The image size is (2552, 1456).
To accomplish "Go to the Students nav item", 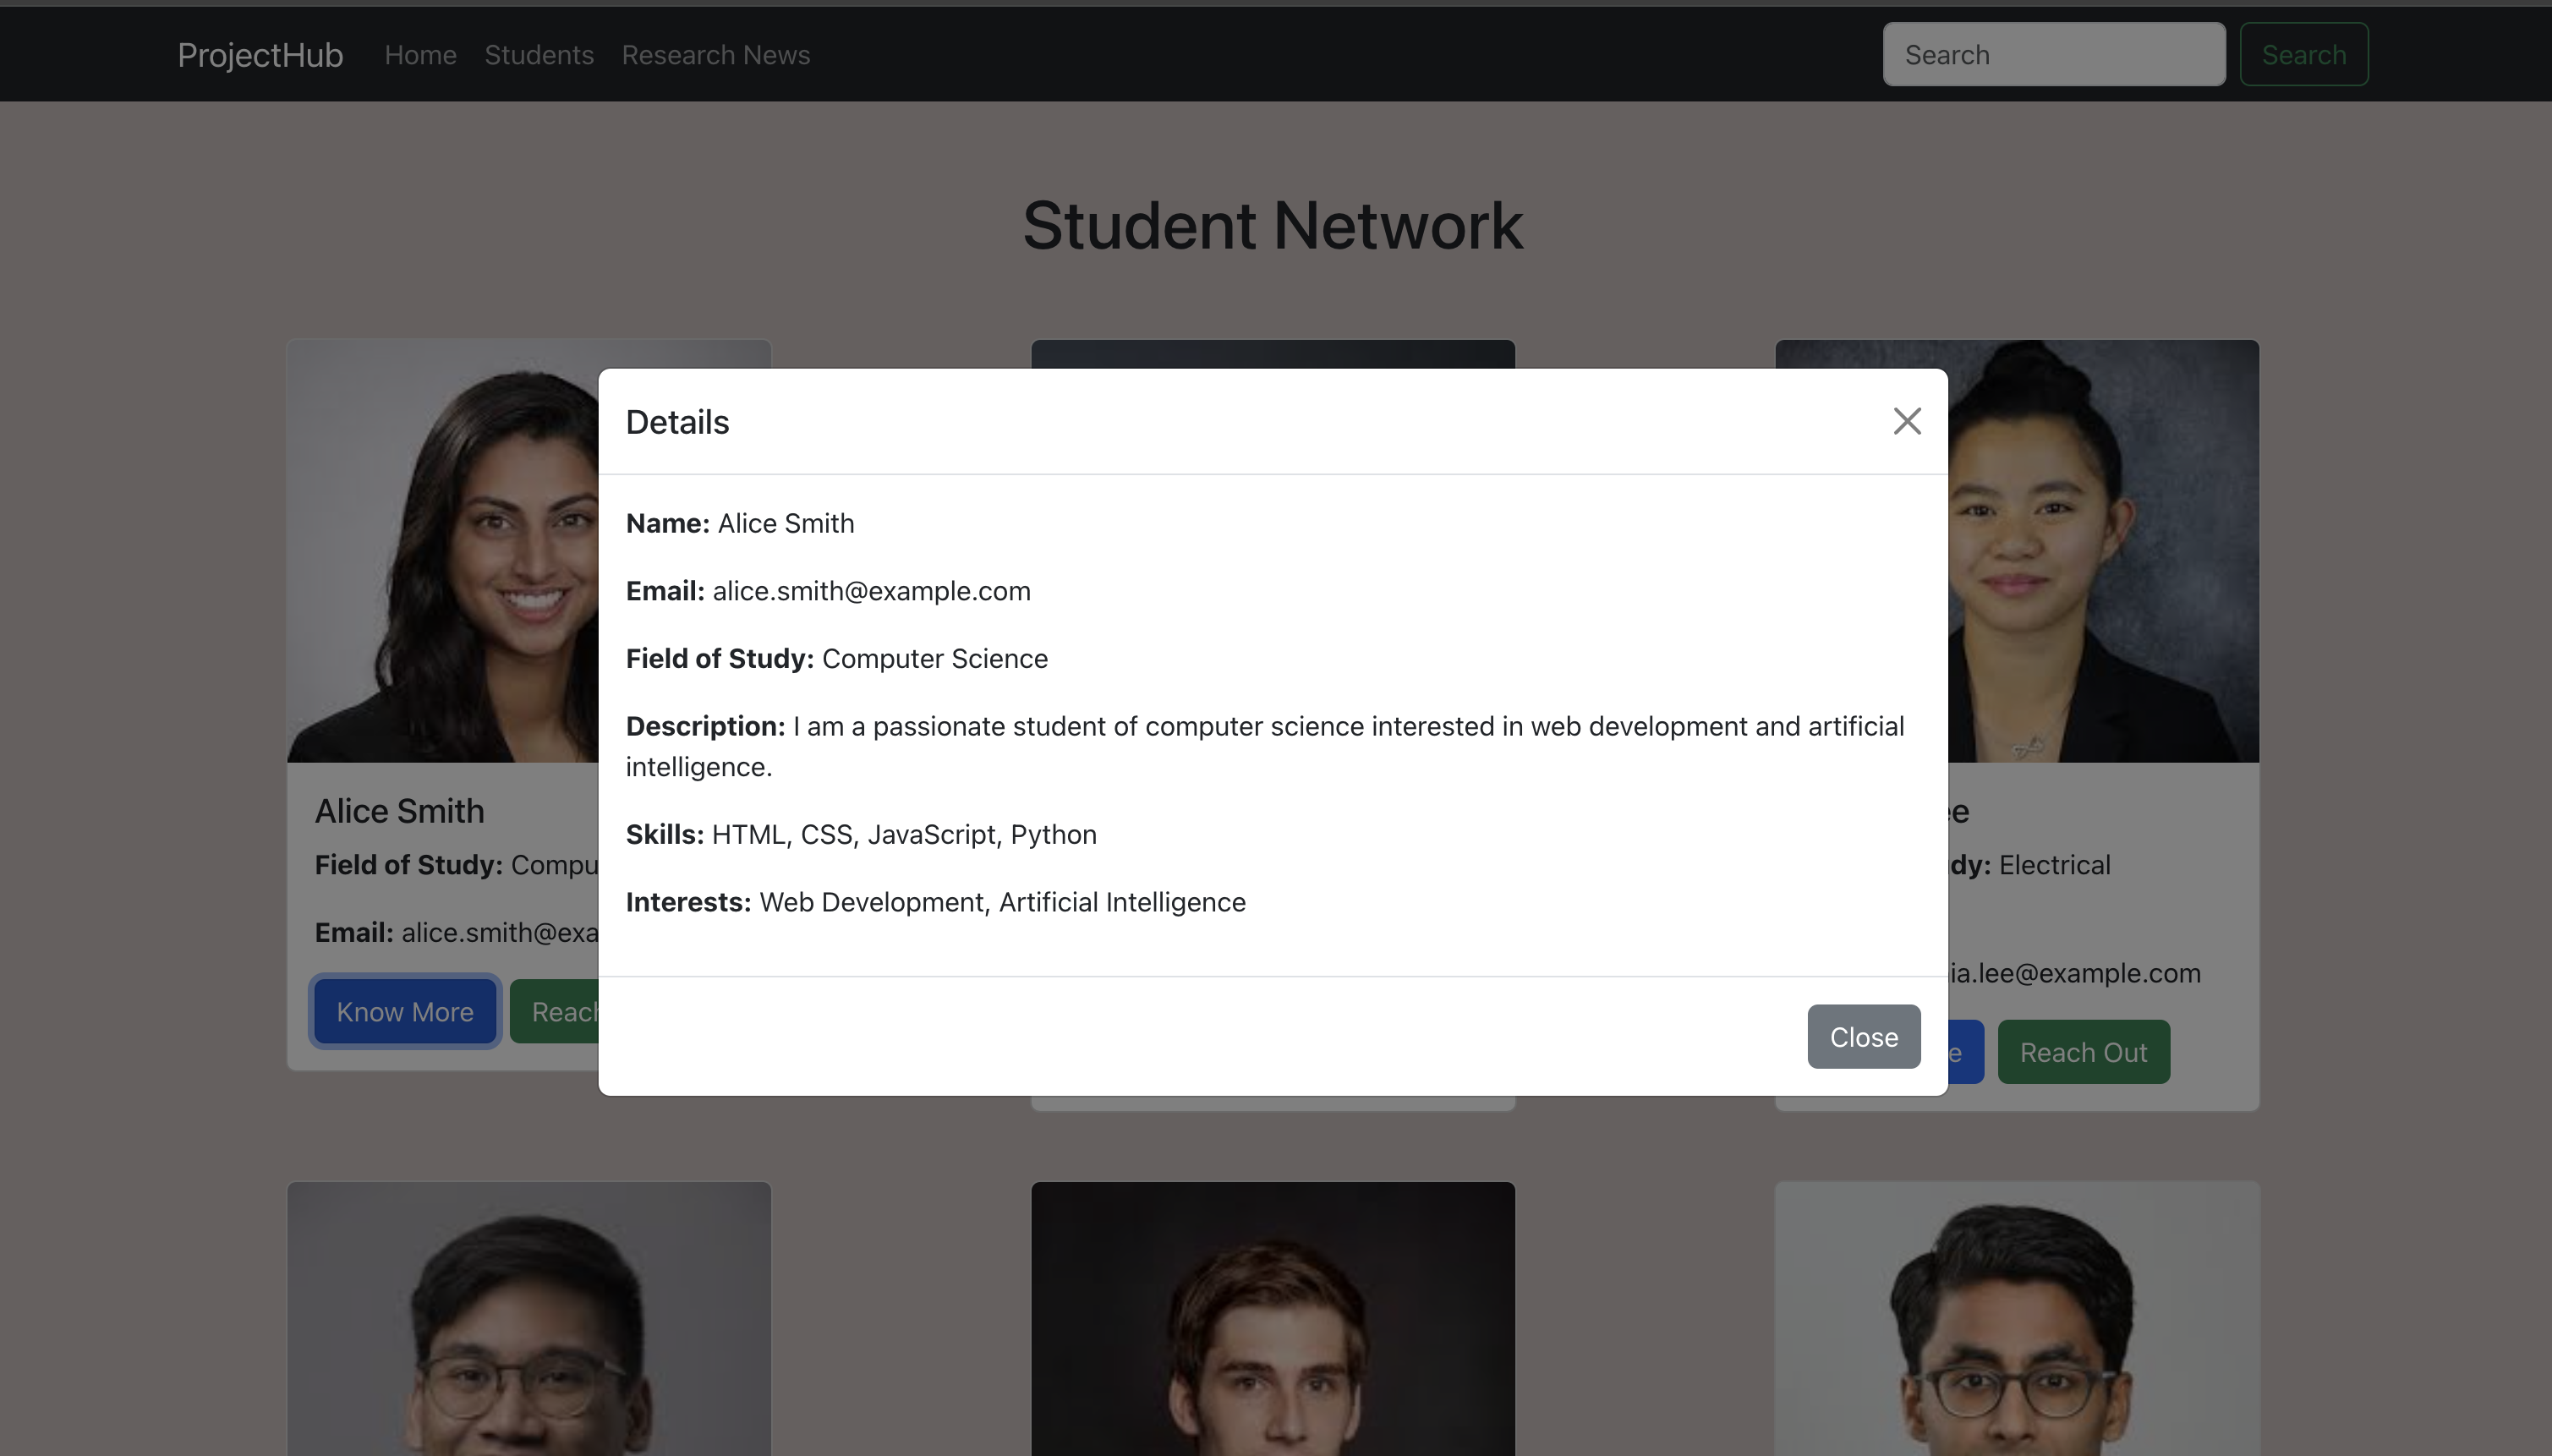I will [x=539, y=55].
